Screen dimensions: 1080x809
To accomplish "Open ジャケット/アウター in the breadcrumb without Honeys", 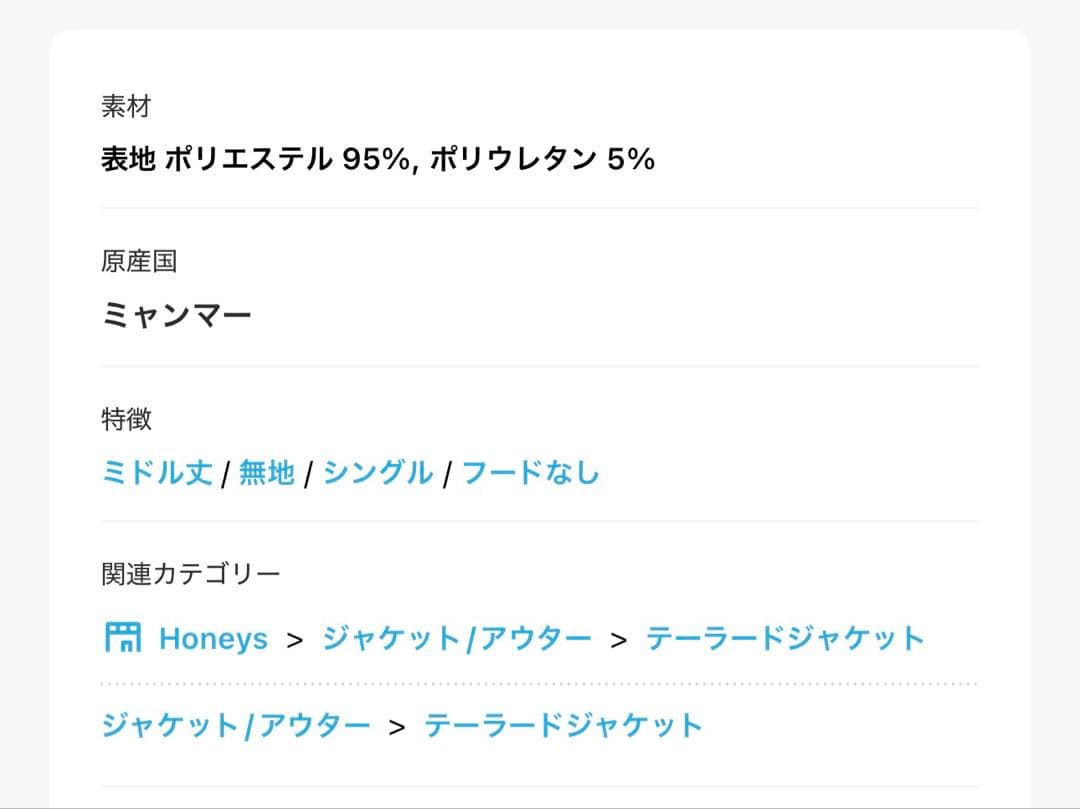I will click(236, 726).
